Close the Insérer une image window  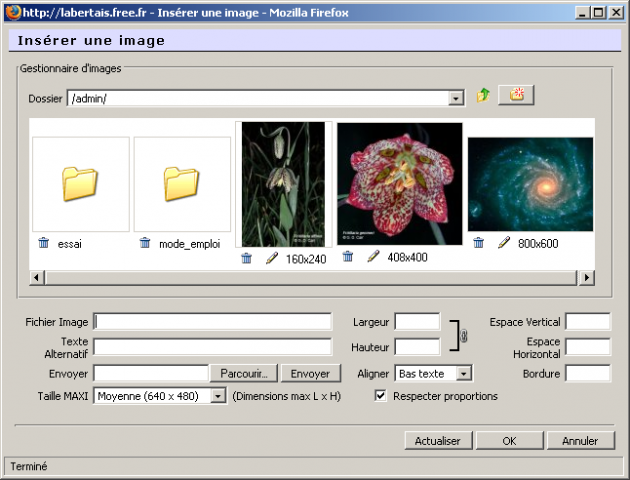click(x=616, y=13)
